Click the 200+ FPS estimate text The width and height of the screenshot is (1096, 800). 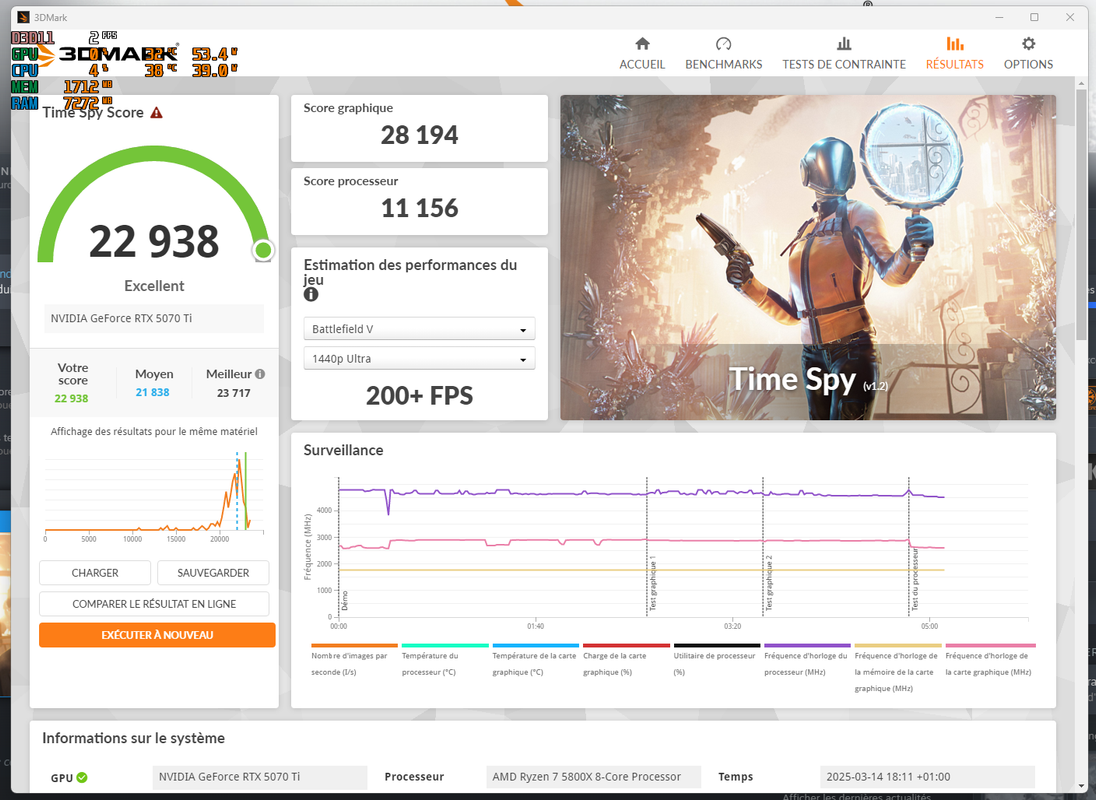(x=419, y=395)
